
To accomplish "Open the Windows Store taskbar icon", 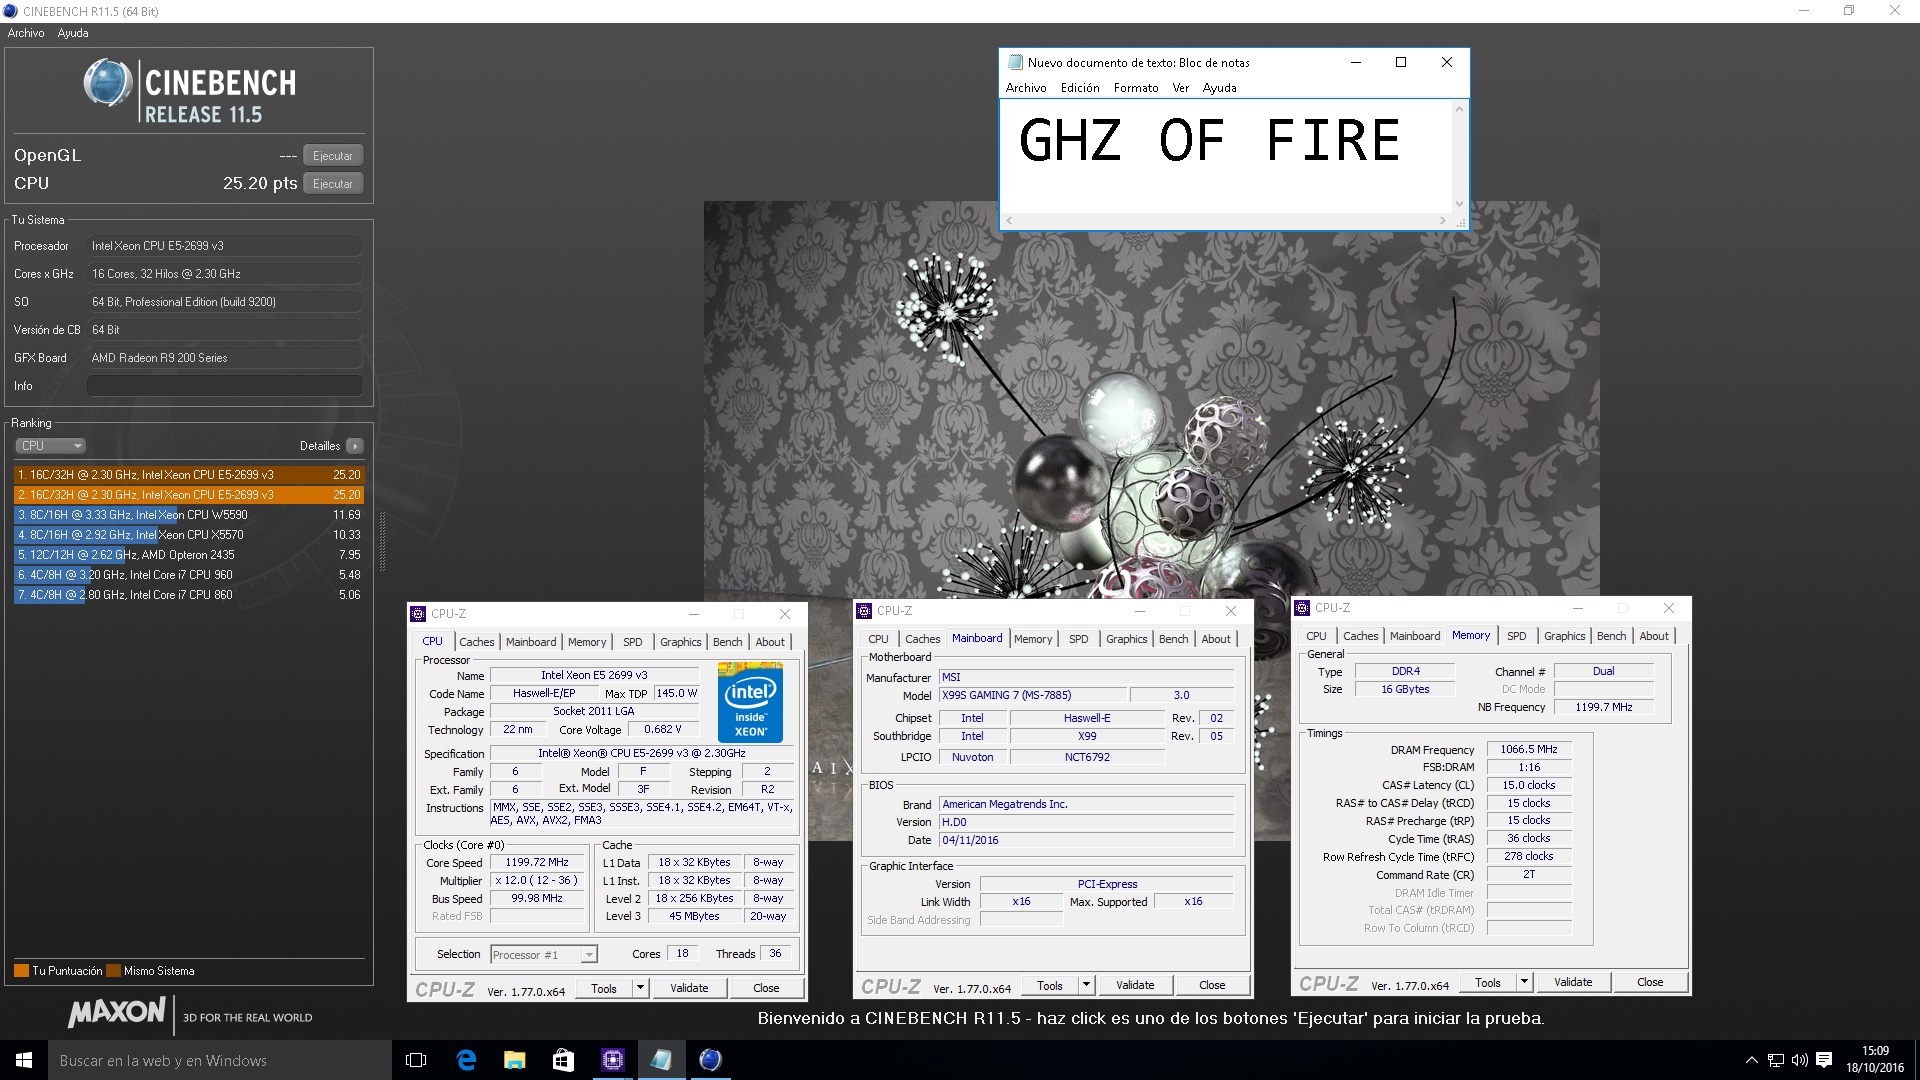I will click(563, 1060).
